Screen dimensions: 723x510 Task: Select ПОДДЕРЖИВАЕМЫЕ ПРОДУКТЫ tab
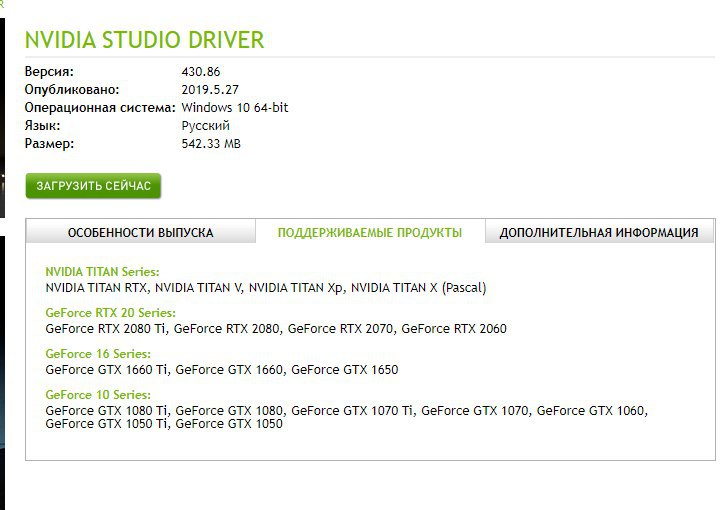pyautogui.click(x=370, y=232)
